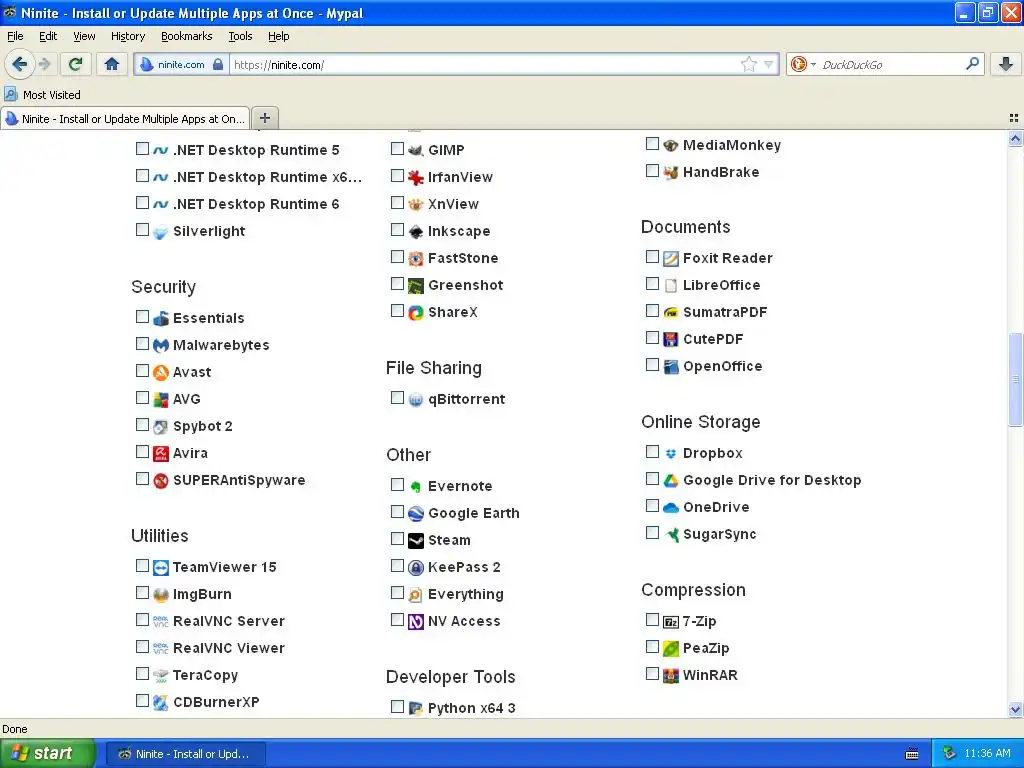The width and height of the screenshot is (1024, 768).
Task: Tick the Silverlight checkbox
Action: (142, 230)
